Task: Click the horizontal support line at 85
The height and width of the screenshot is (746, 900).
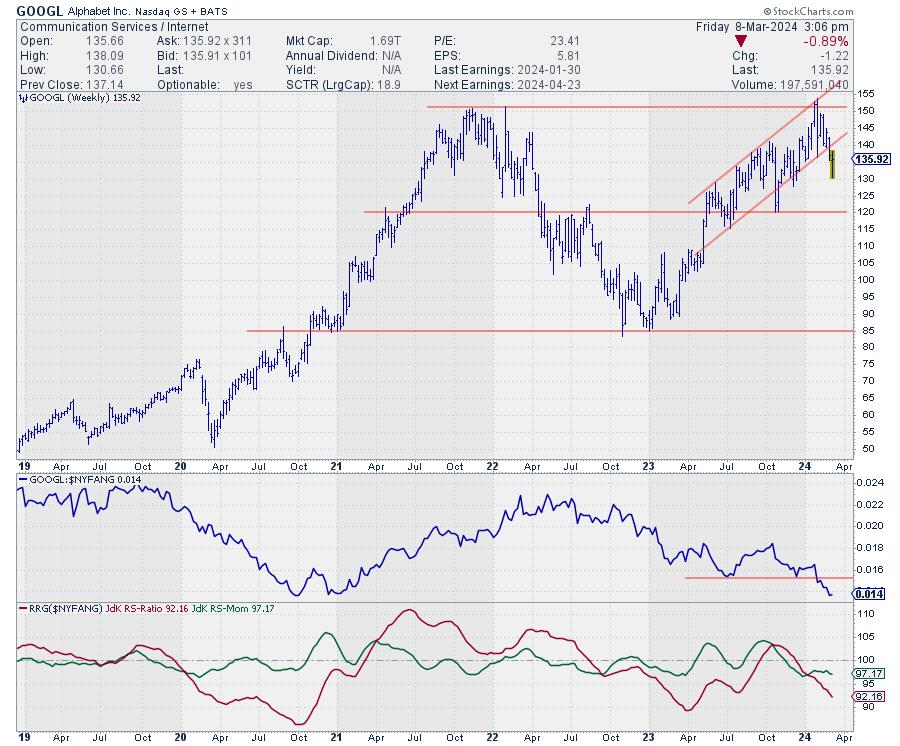Action: pyautogui.click(x=500, y=330)
